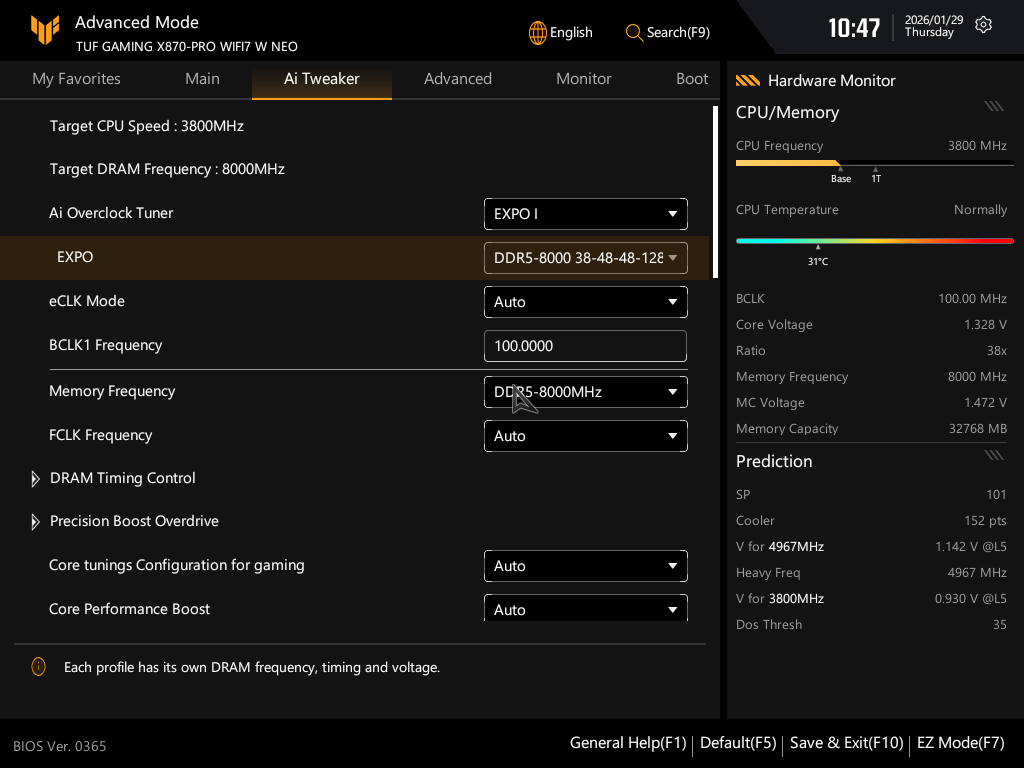This screenshot has width=1024, height=768.
Task: Open the Memory Frequency dropdown
Action: 585,392
